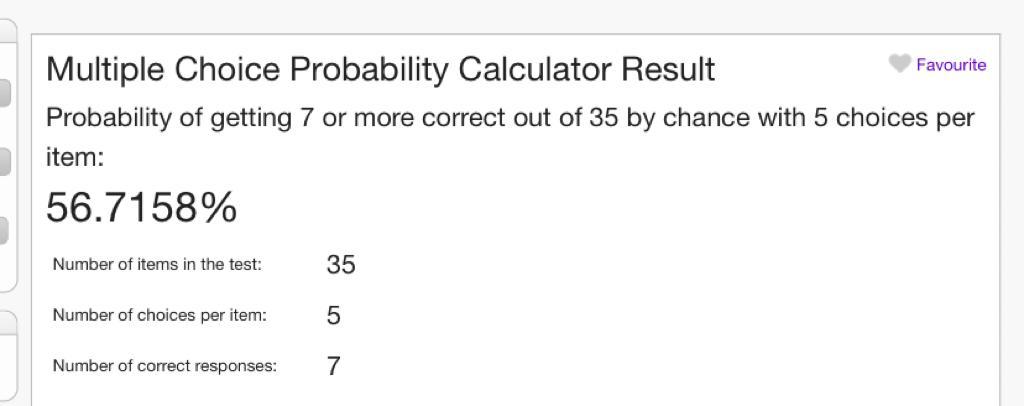Click the value 5 for choices per item
The height and width of the screenshot is (406, 1024).
(334, 316)
